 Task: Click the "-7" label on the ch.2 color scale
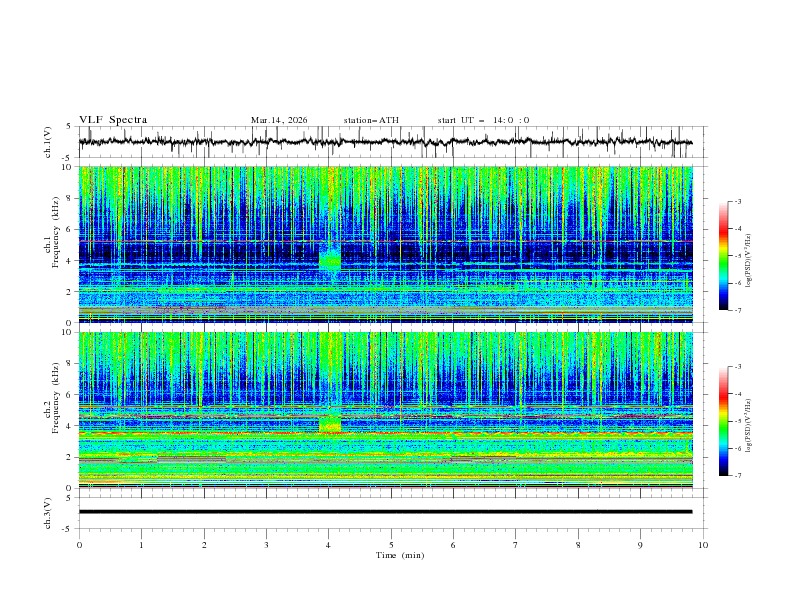[x=737, y=476]
